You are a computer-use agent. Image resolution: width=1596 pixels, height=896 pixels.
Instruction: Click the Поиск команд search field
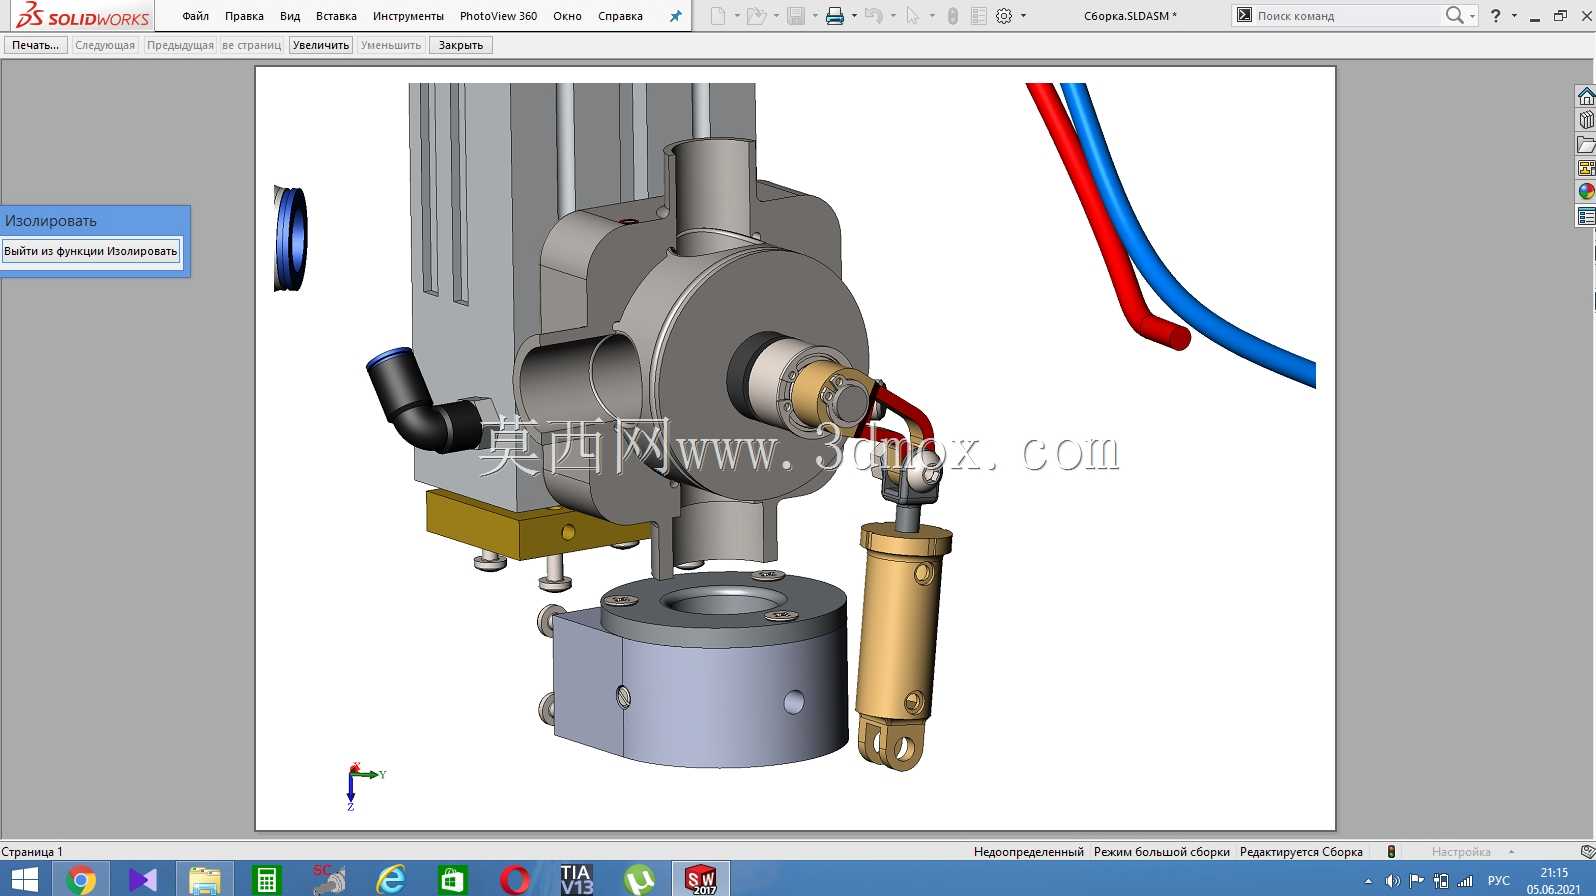click(x=1346, y=16)
